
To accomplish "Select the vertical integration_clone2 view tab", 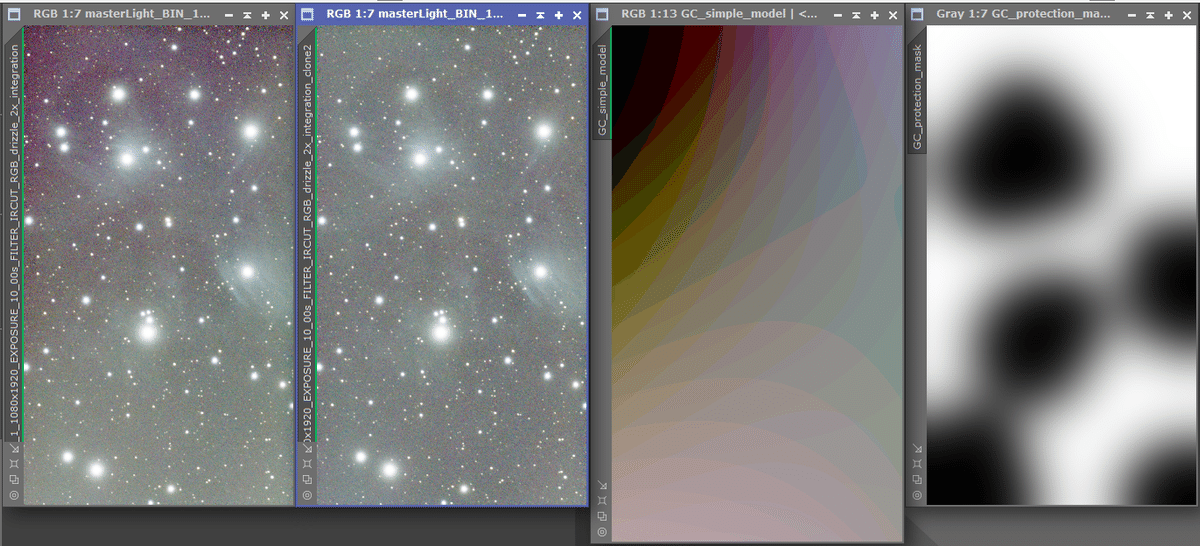I will point(306,235).
